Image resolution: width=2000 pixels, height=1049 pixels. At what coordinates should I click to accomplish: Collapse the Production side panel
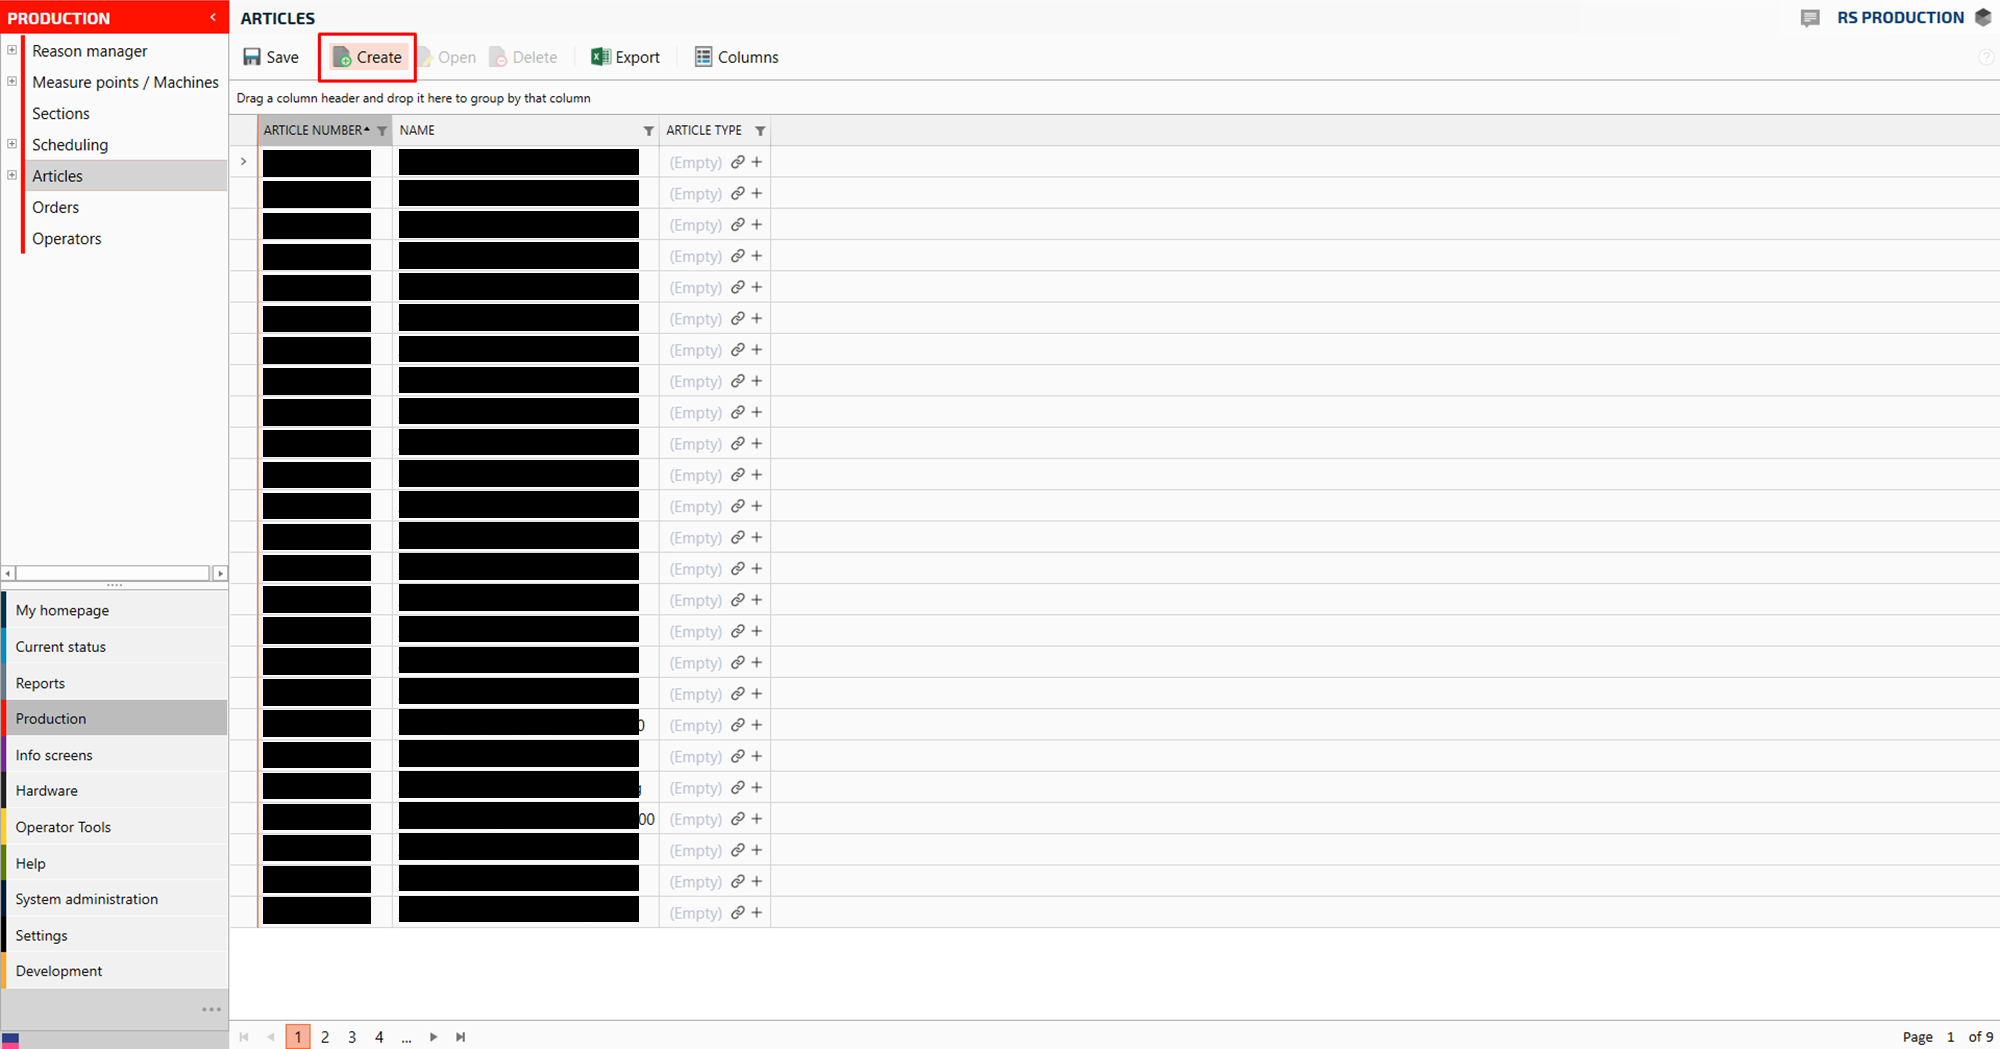[x=213, y=18]
